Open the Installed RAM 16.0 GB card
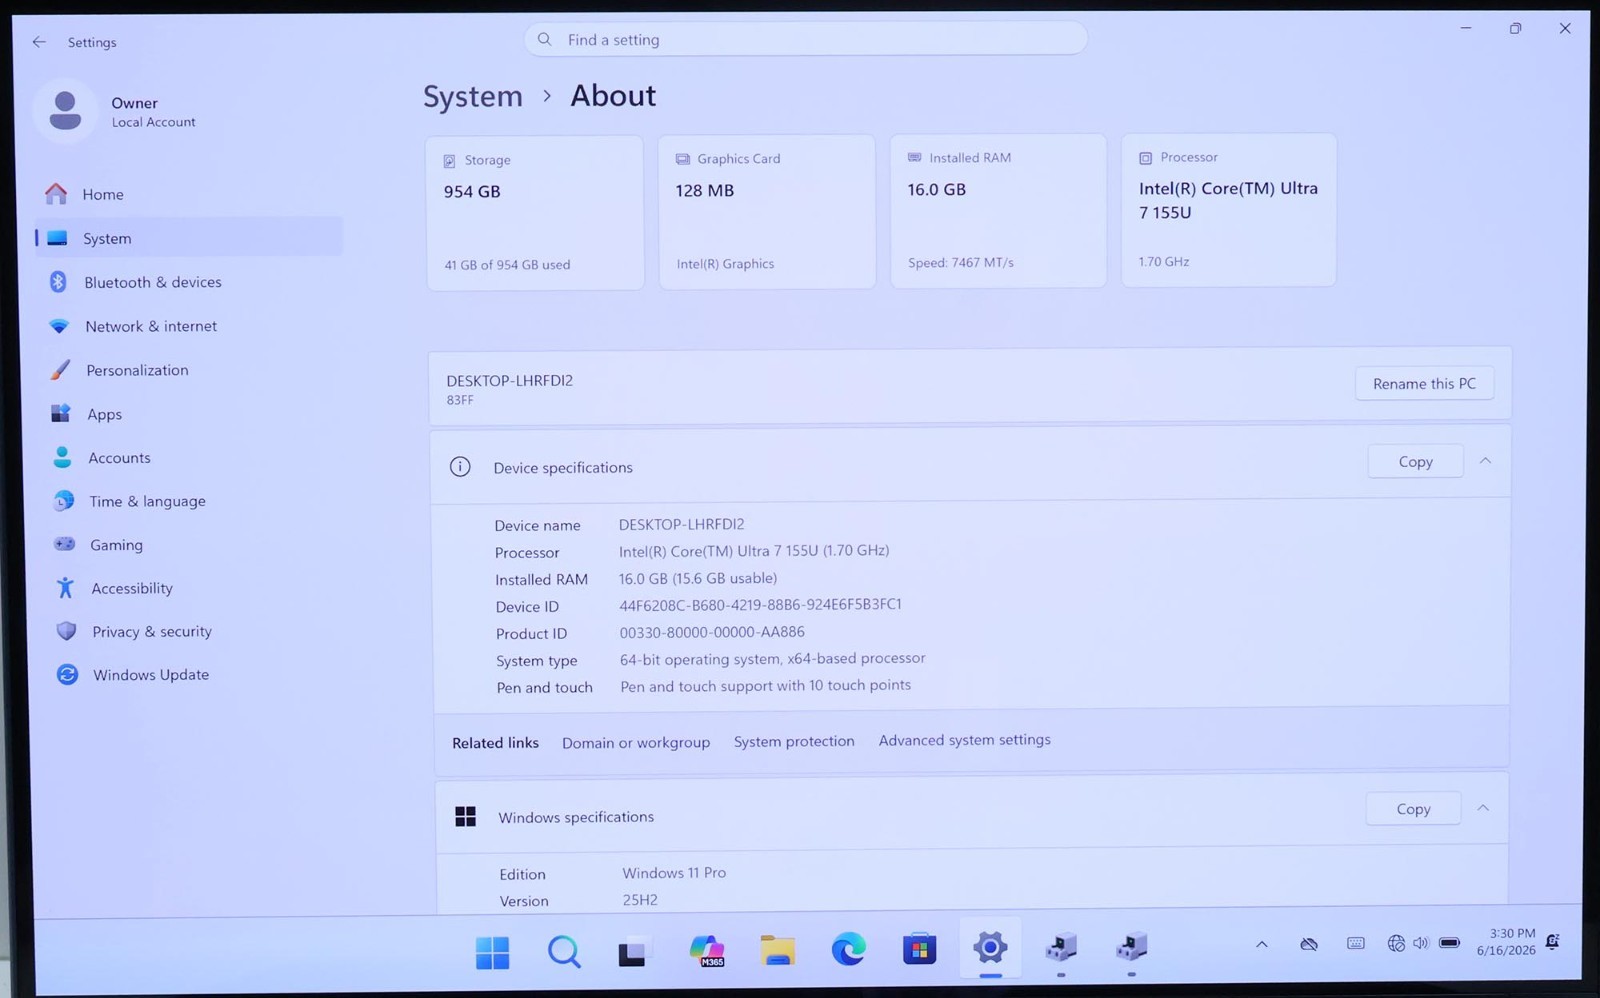 coord(998,211)
